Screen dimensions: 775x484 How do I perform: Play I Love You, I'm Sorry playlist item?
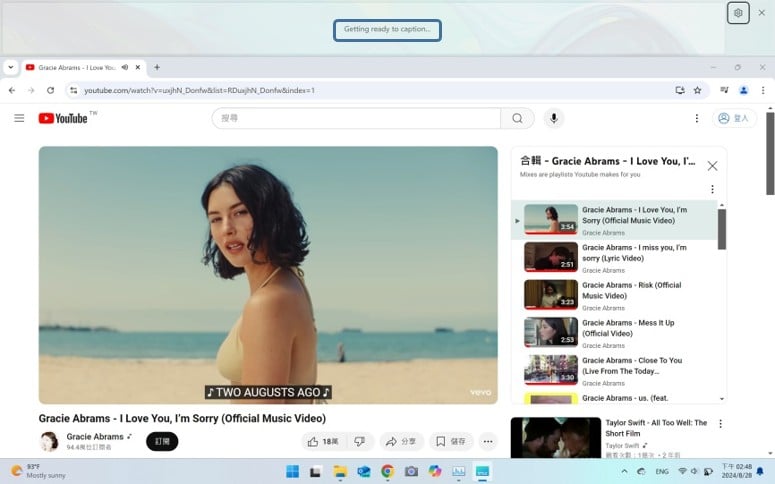coord(614,220)
